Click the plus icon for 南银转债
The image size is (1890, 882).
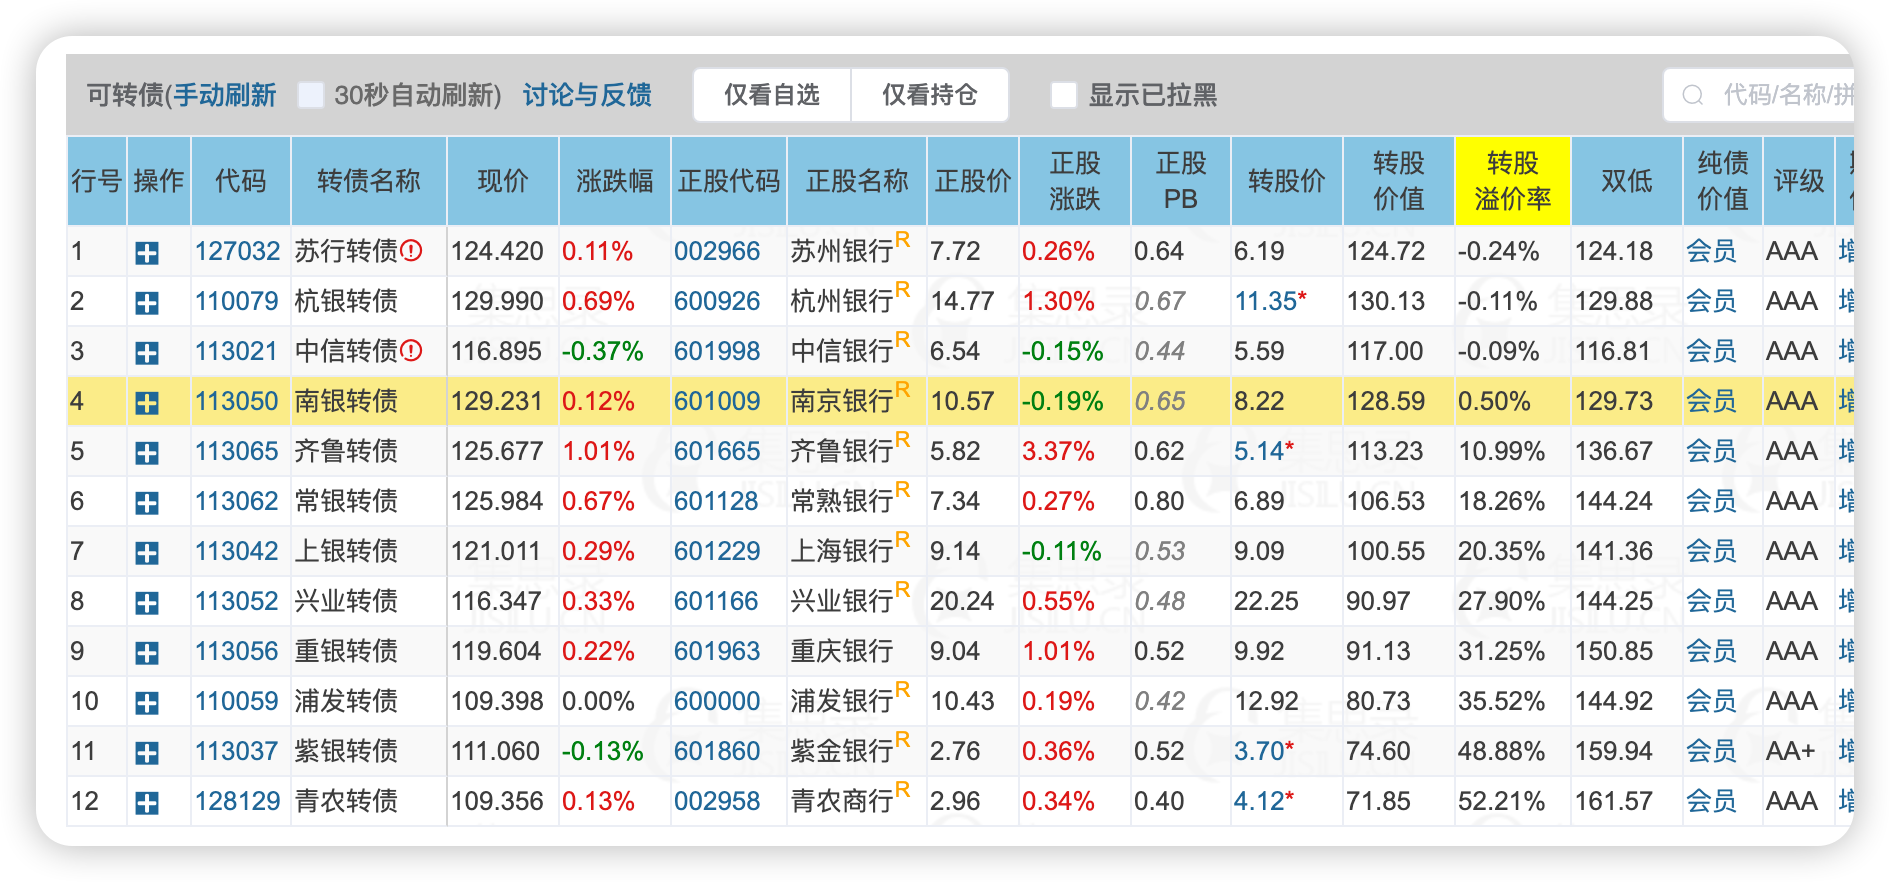[x=147, y=403]
